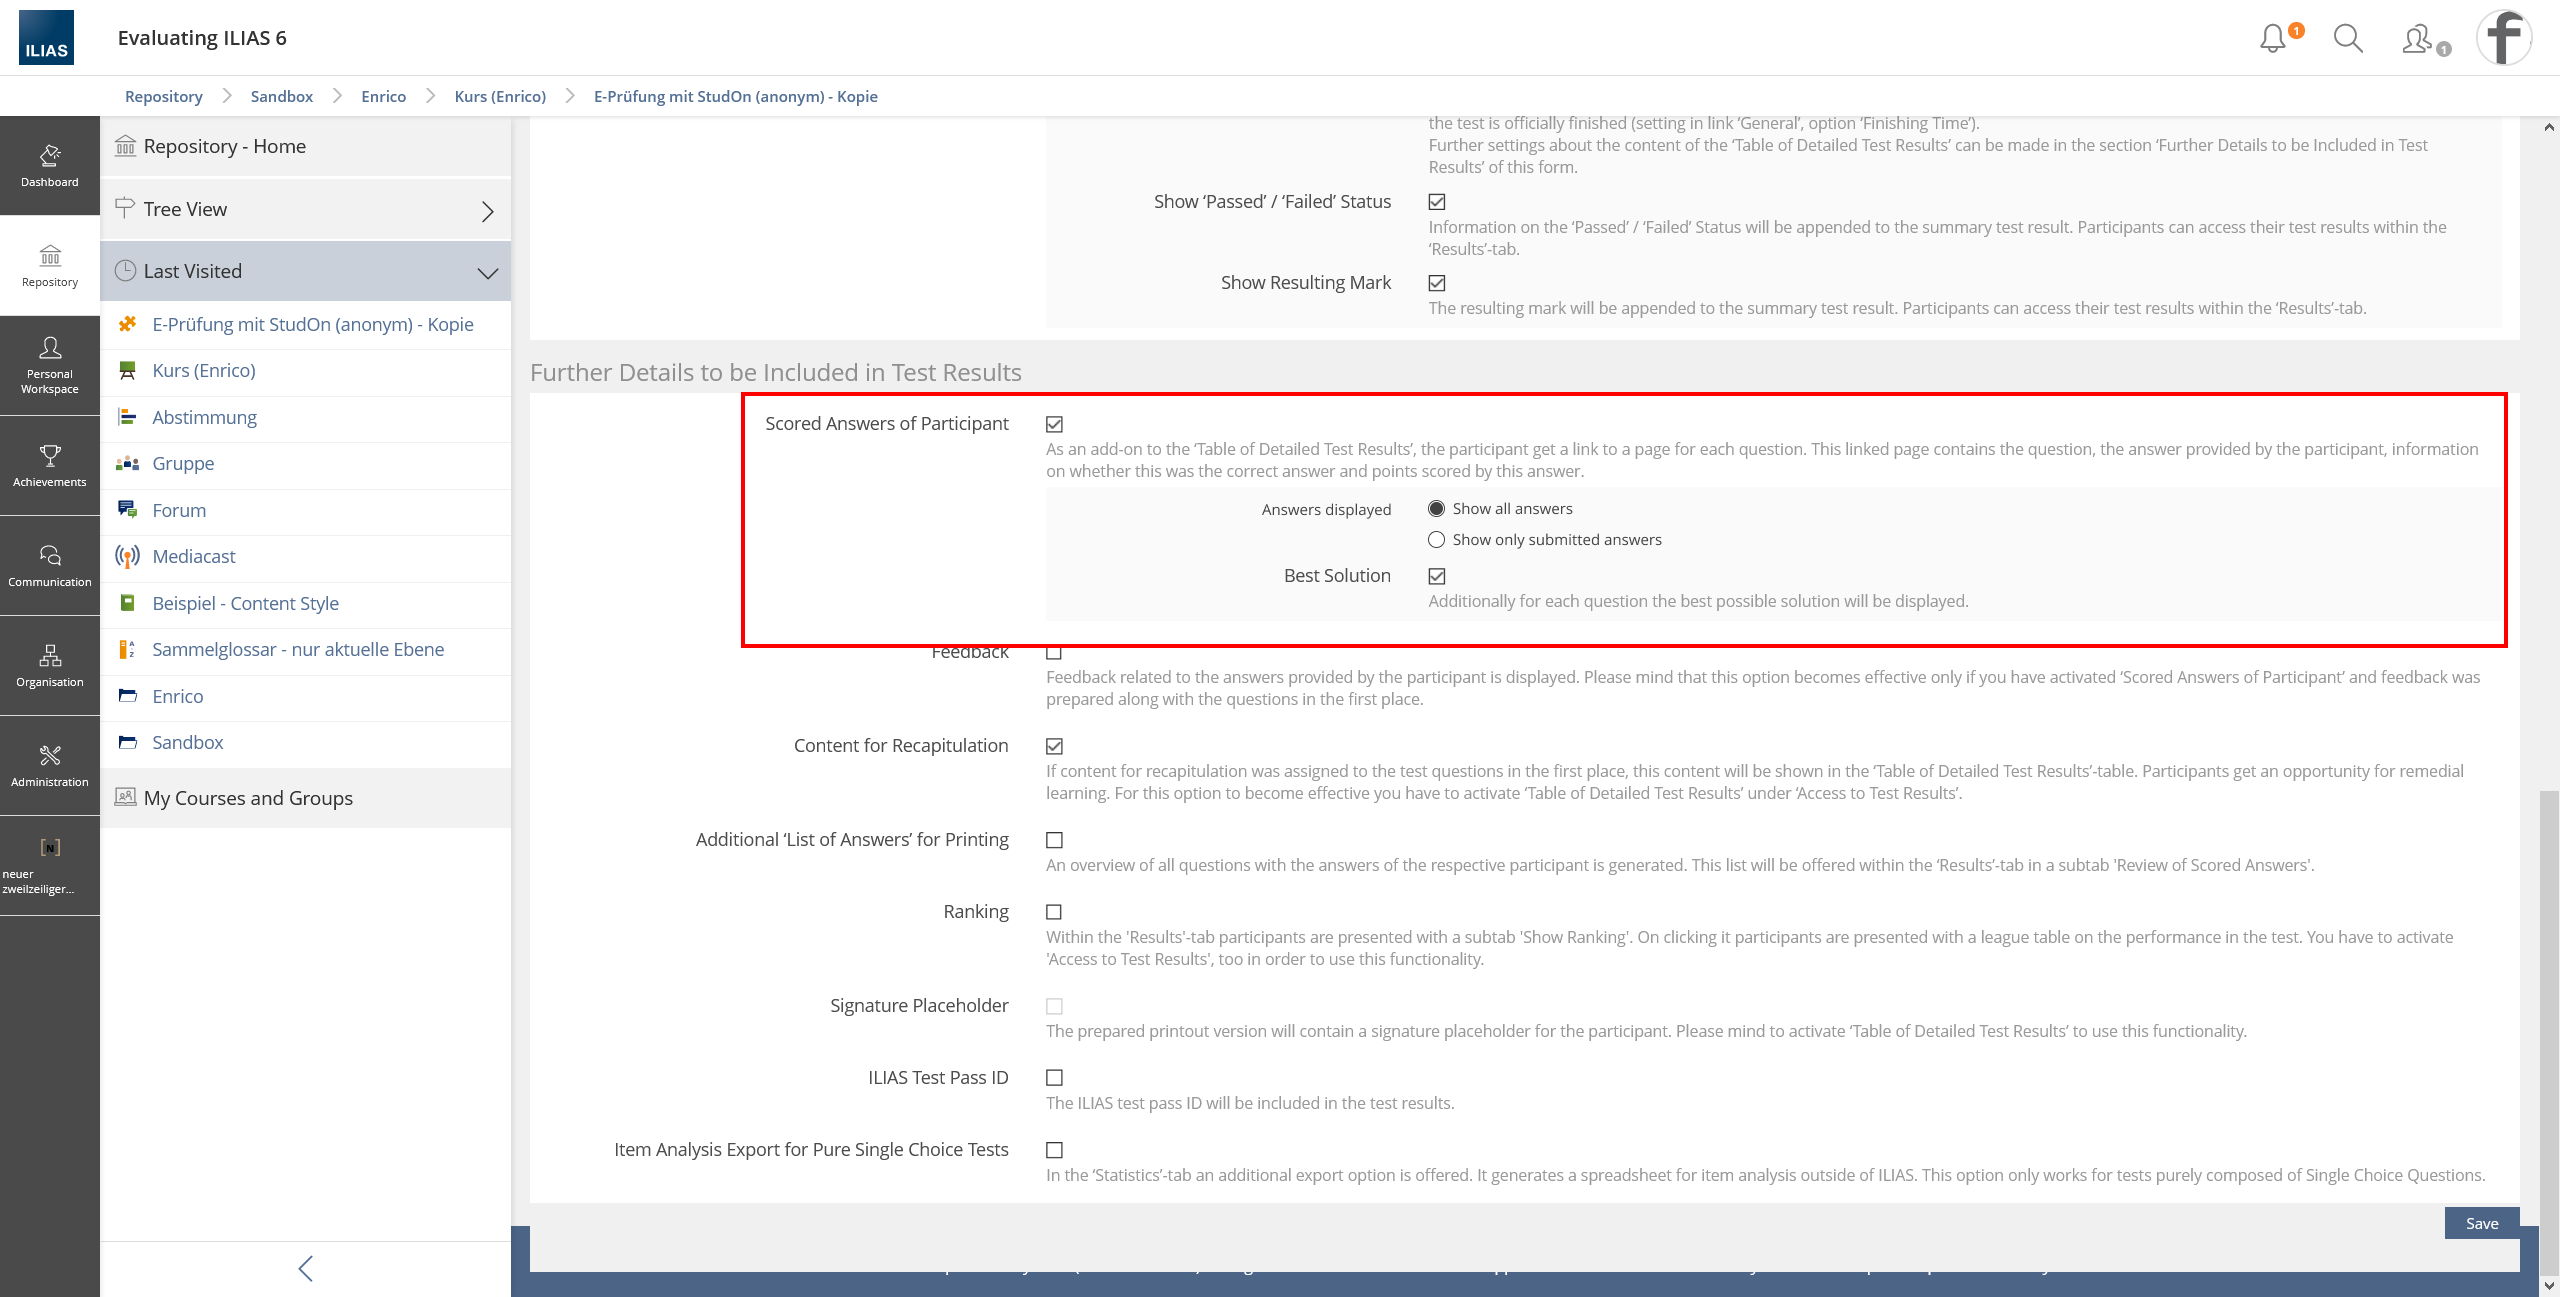
Task: Click the Save button
Action: pyautogui.click(x=2481, y=1223)
